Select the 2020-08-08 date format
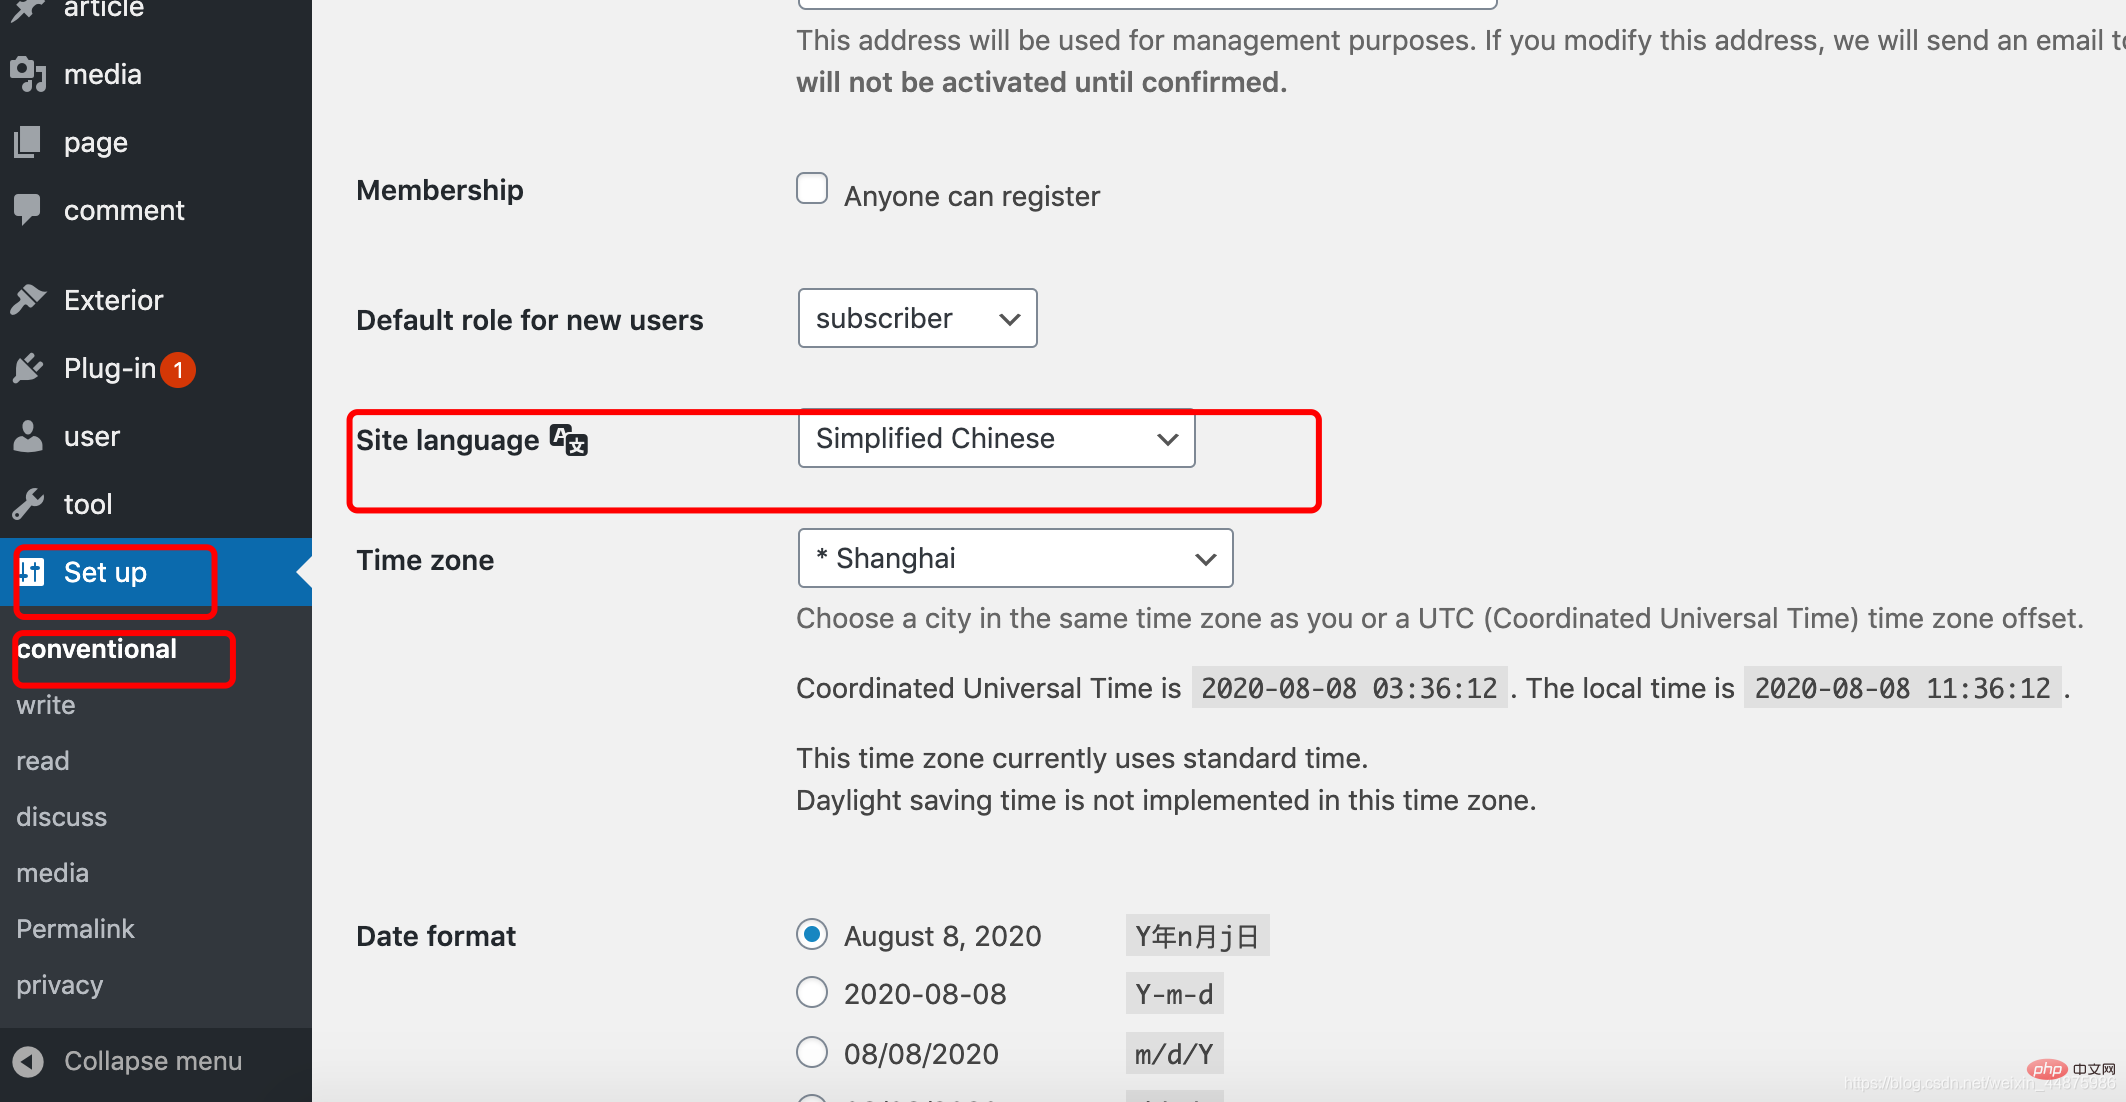 tap(812, 994)
